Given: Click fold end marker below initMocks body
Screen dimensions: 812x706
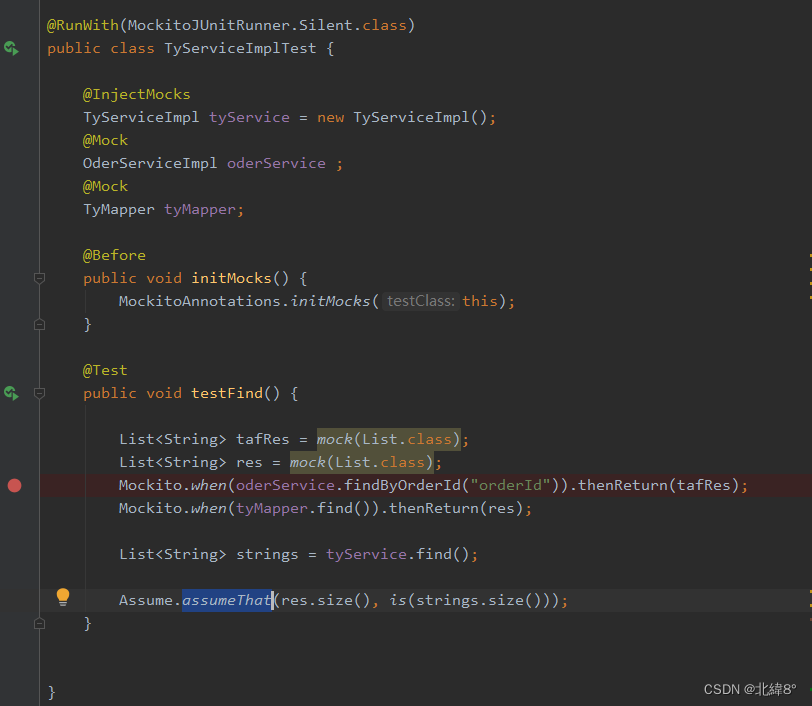Looking at the screenshot, I should pos(39,325).
